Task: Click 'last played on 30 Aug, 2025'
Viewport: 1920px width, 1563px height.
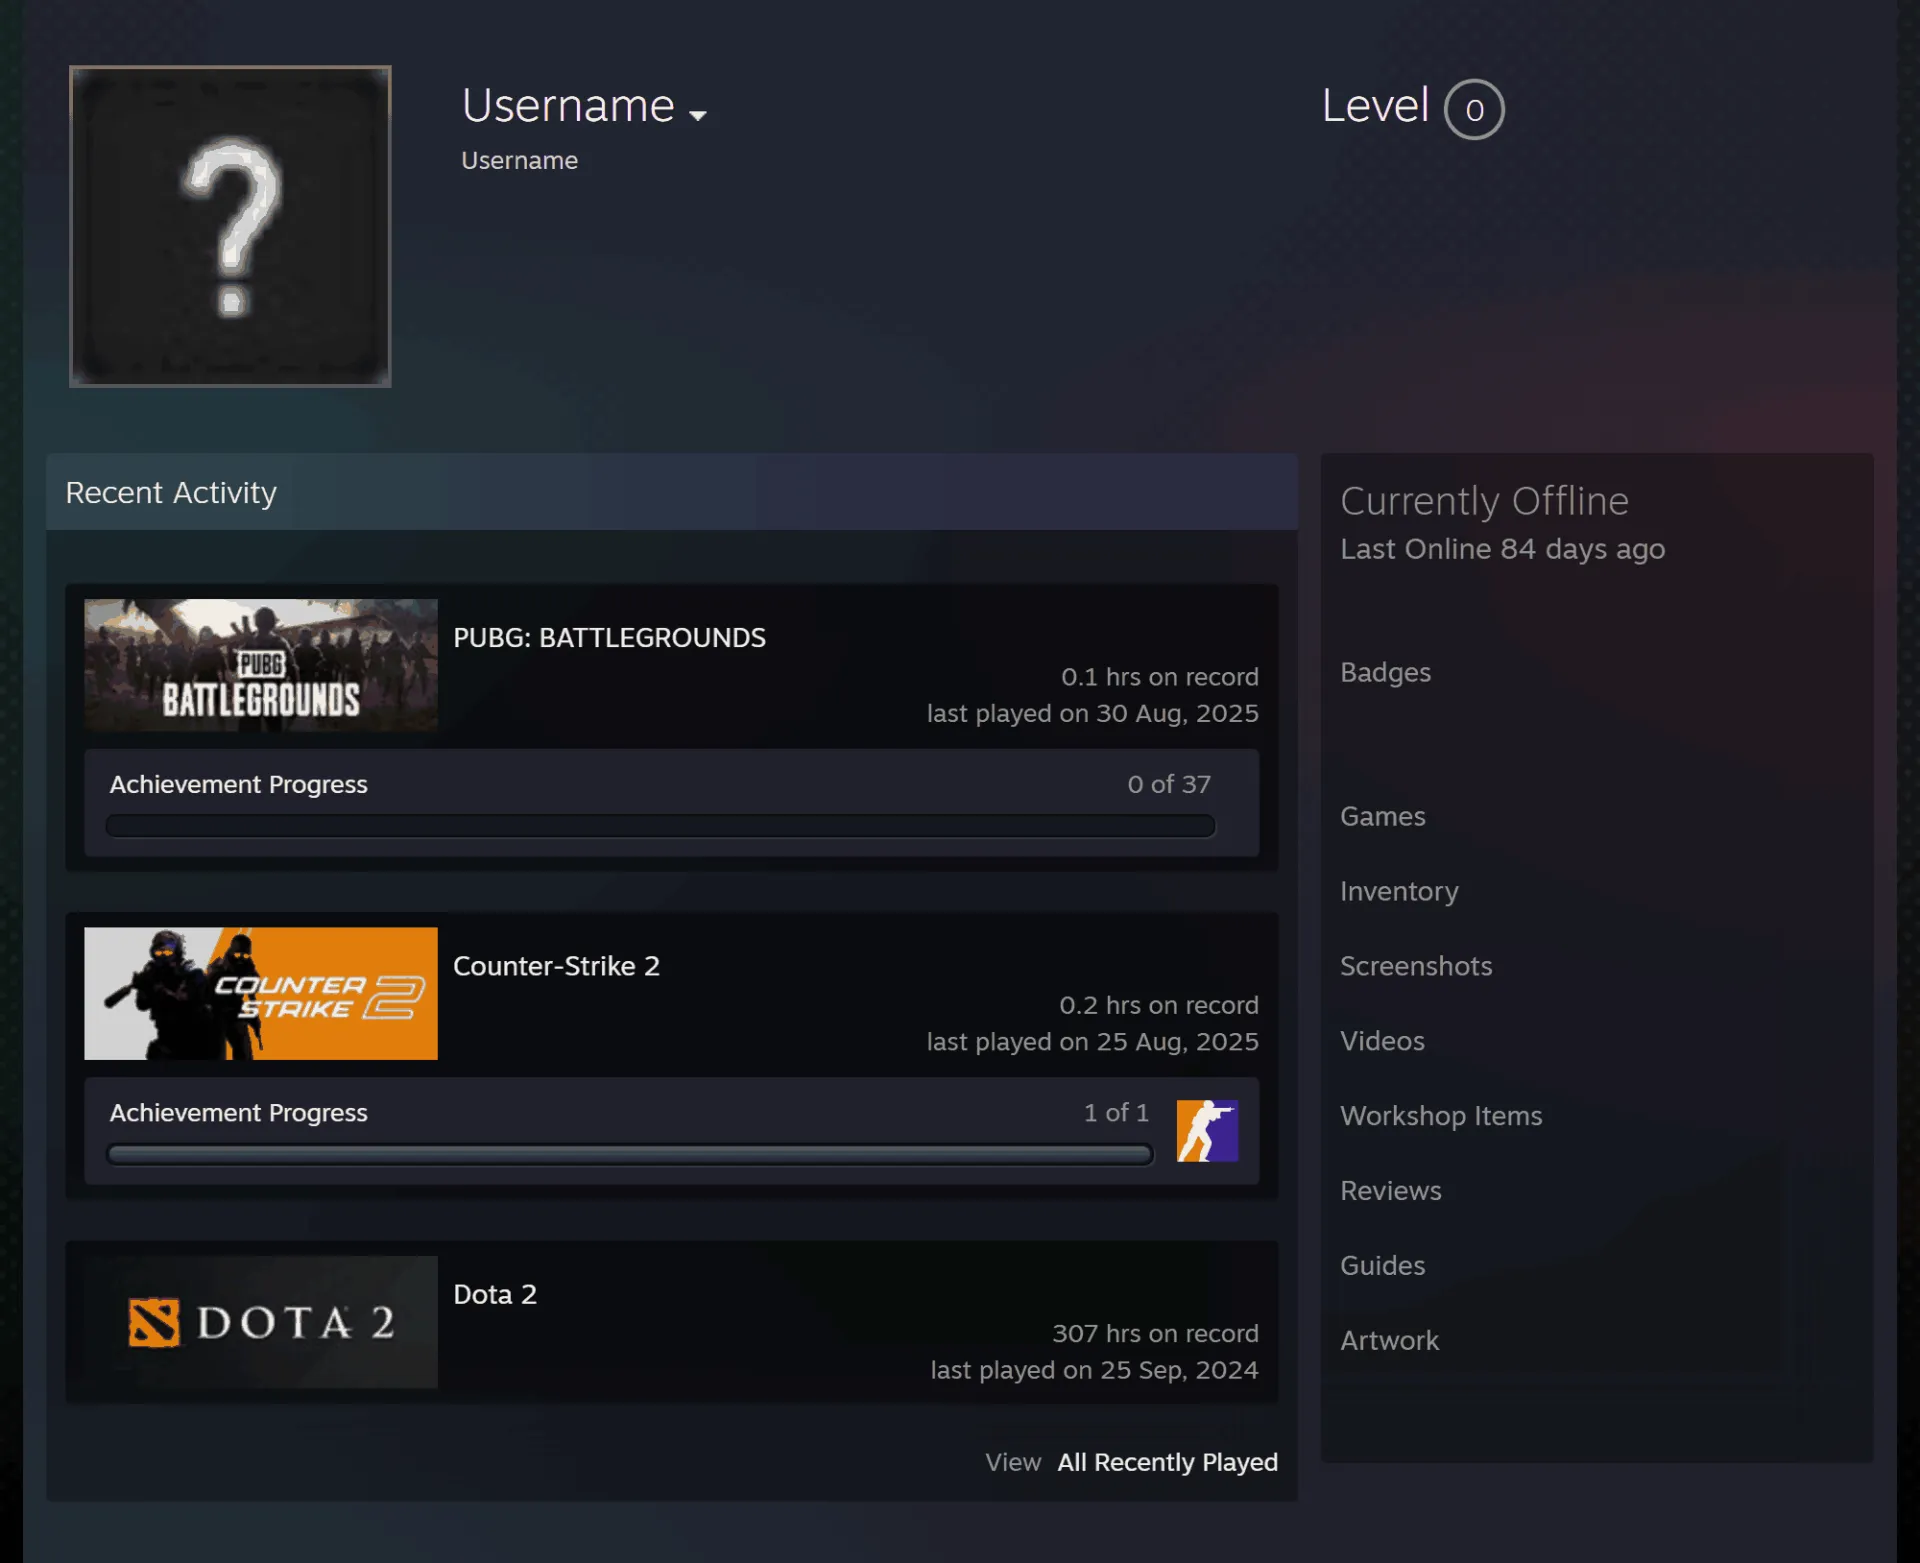Action: [1092, 713]
